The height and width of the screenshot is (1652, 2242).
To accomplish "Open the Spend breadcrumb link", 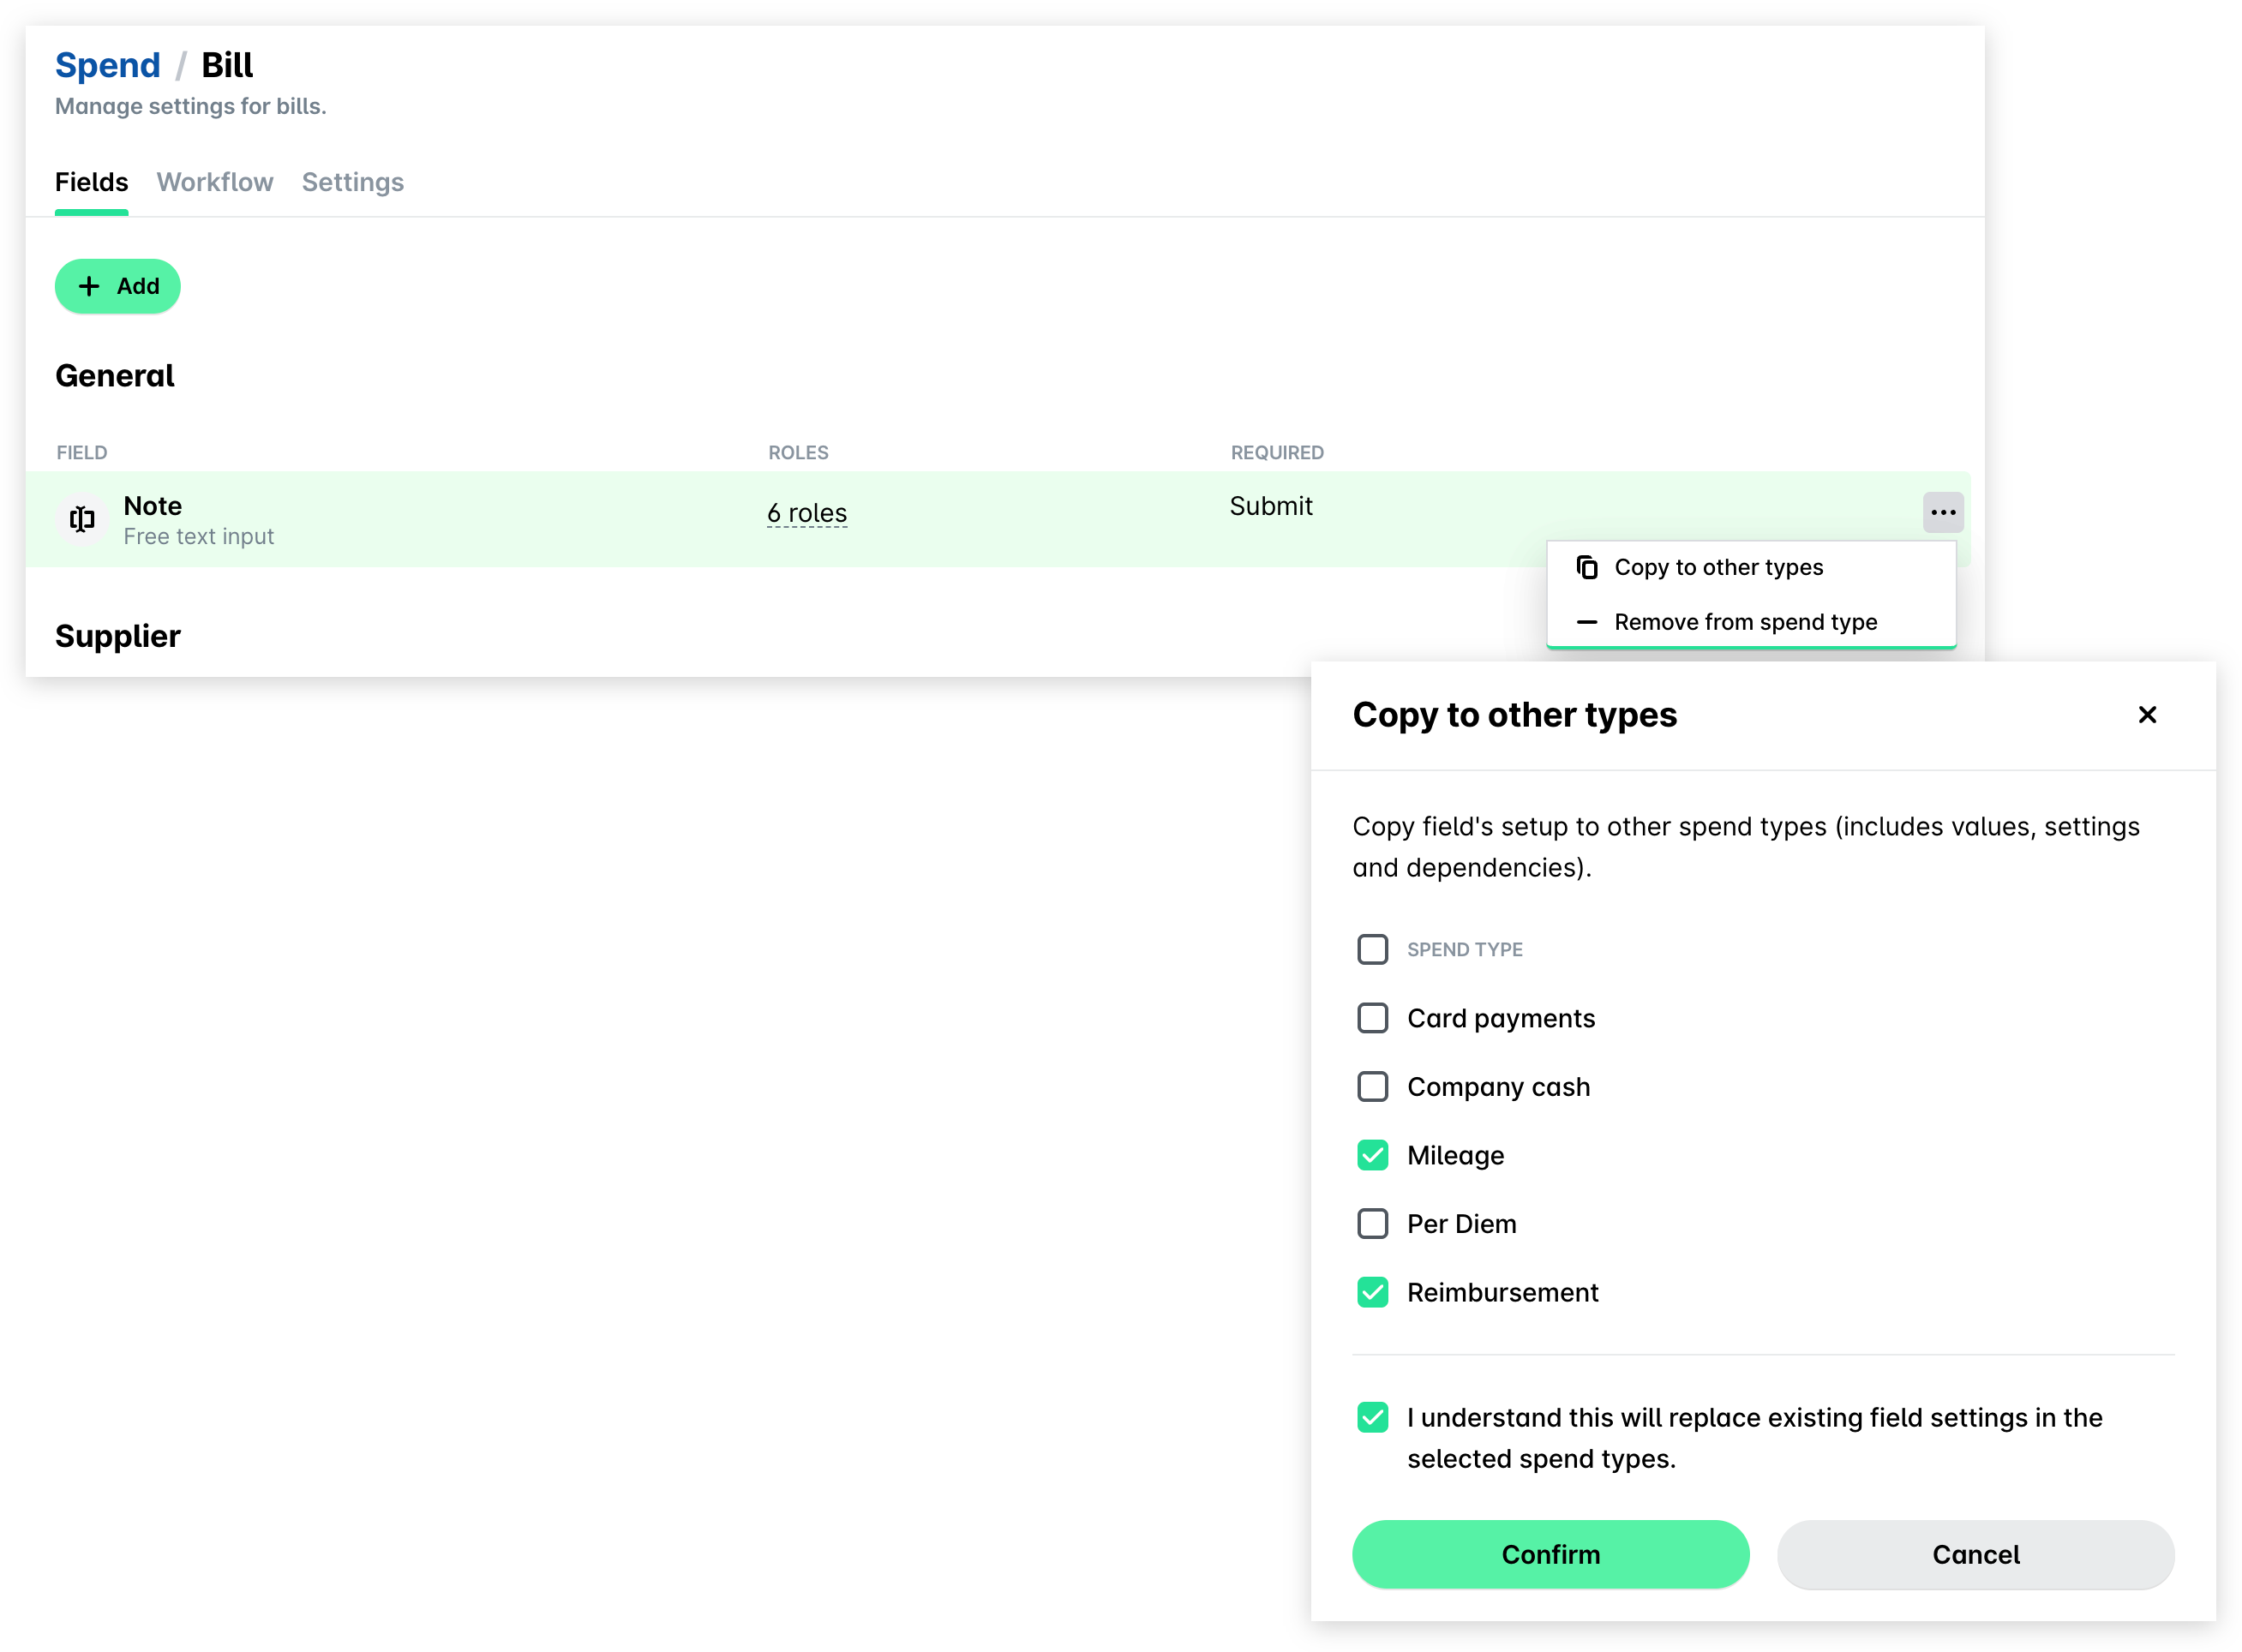I will 107,65.
